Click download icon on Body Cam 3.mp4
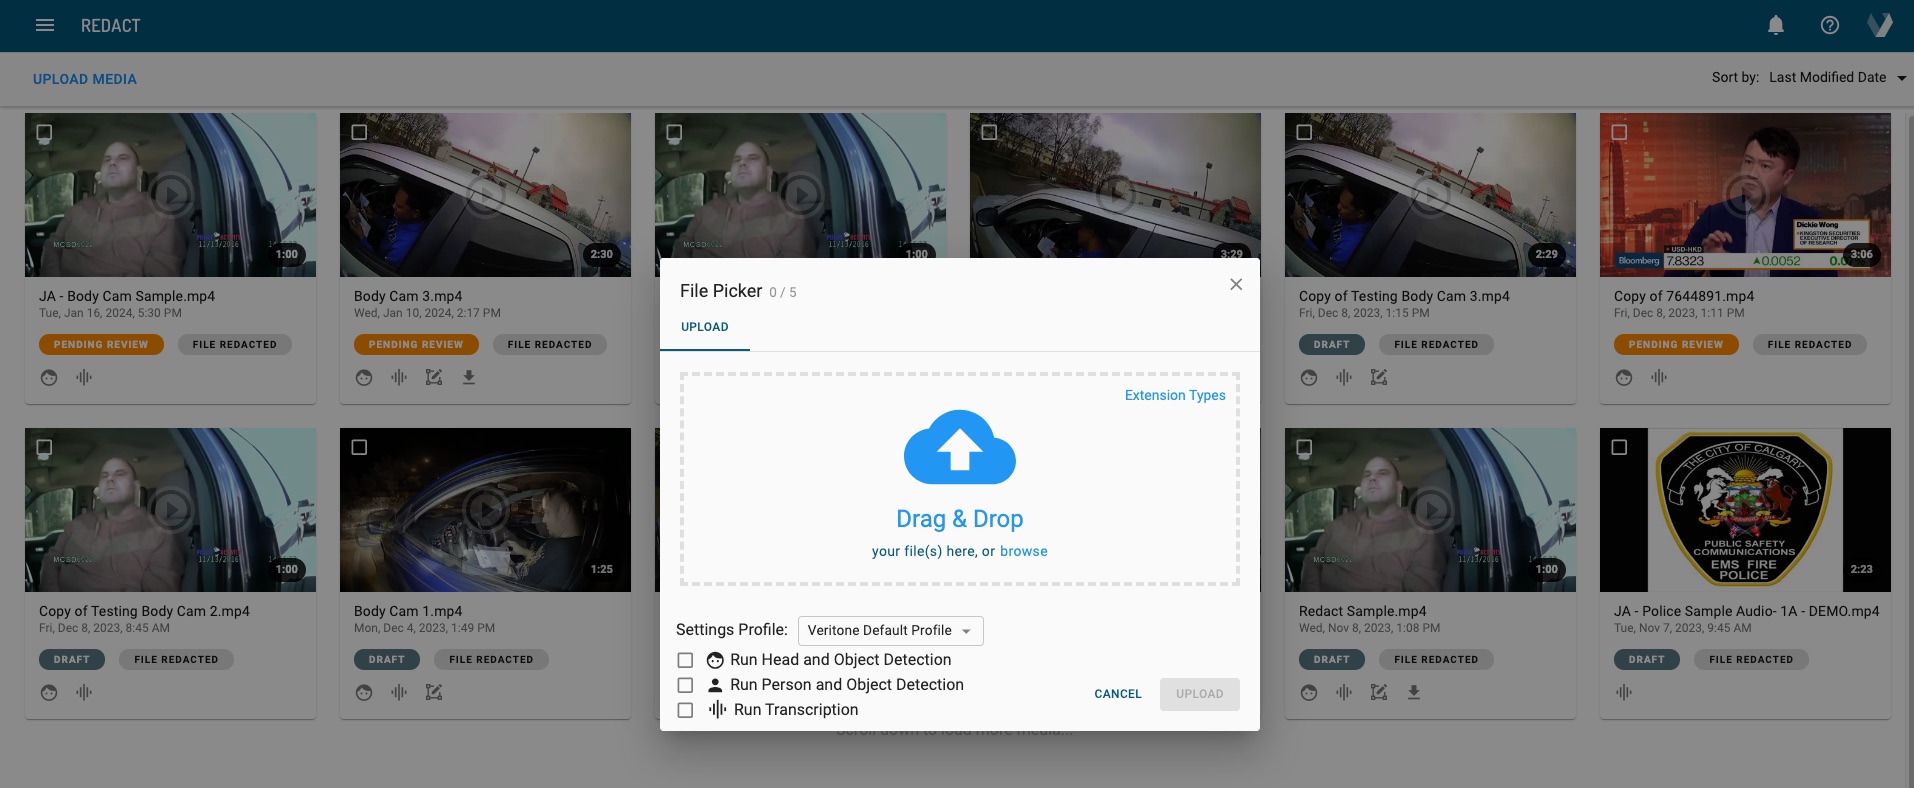This screenshot has width=1914, height=788. [469, 377]
